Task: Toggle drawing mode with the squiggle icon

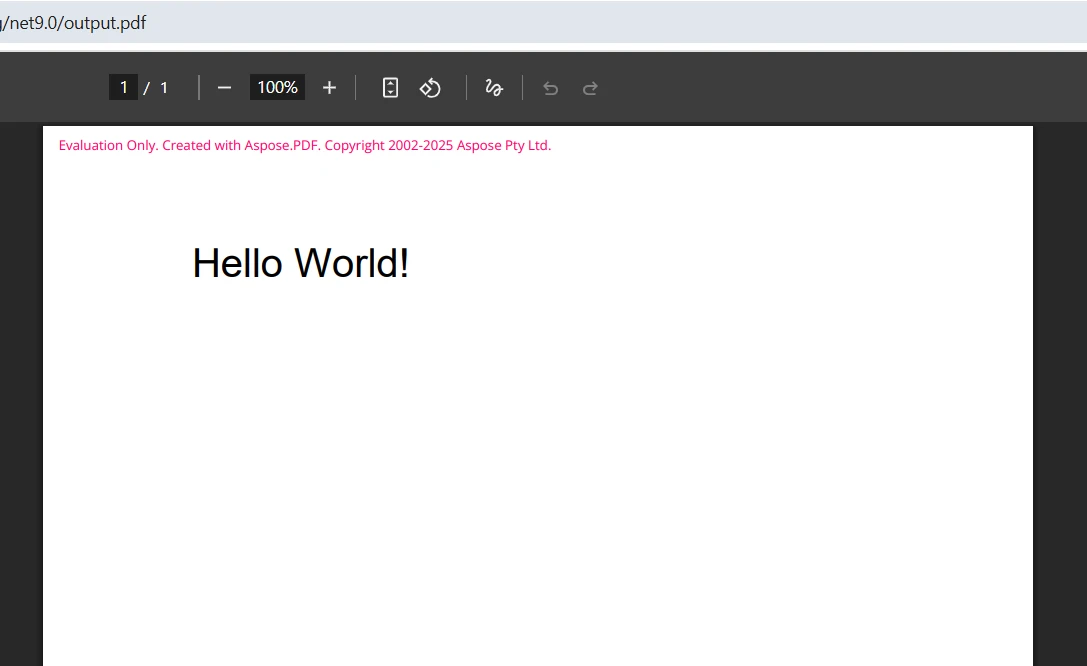Action: click(x=494, y=88)
